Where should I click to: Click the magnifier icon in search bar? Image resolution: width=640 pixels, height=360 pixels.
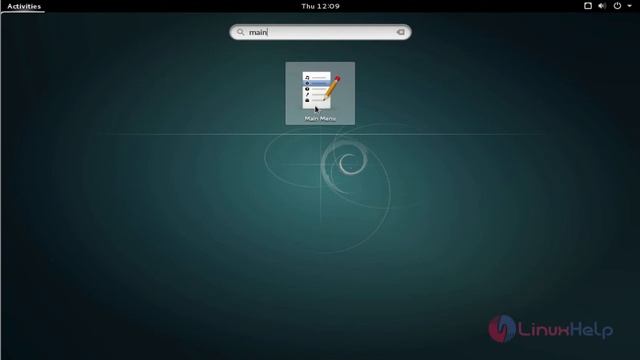(240, 32)
